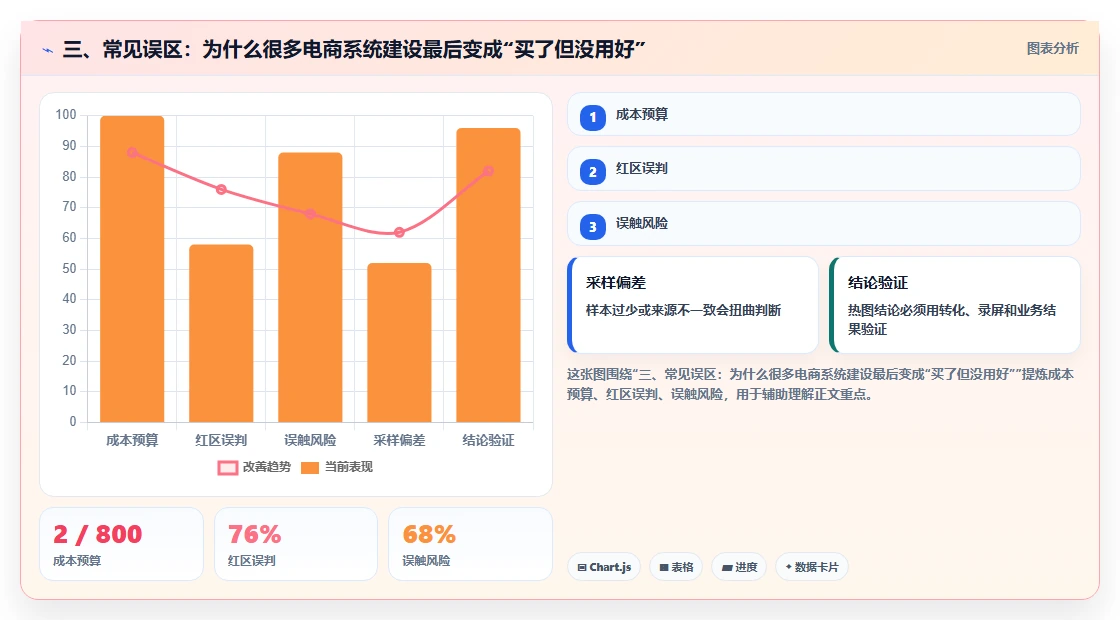1120x620 pixels.
Task: Click the 76% 红区误判 stat card
Action: 296,544
